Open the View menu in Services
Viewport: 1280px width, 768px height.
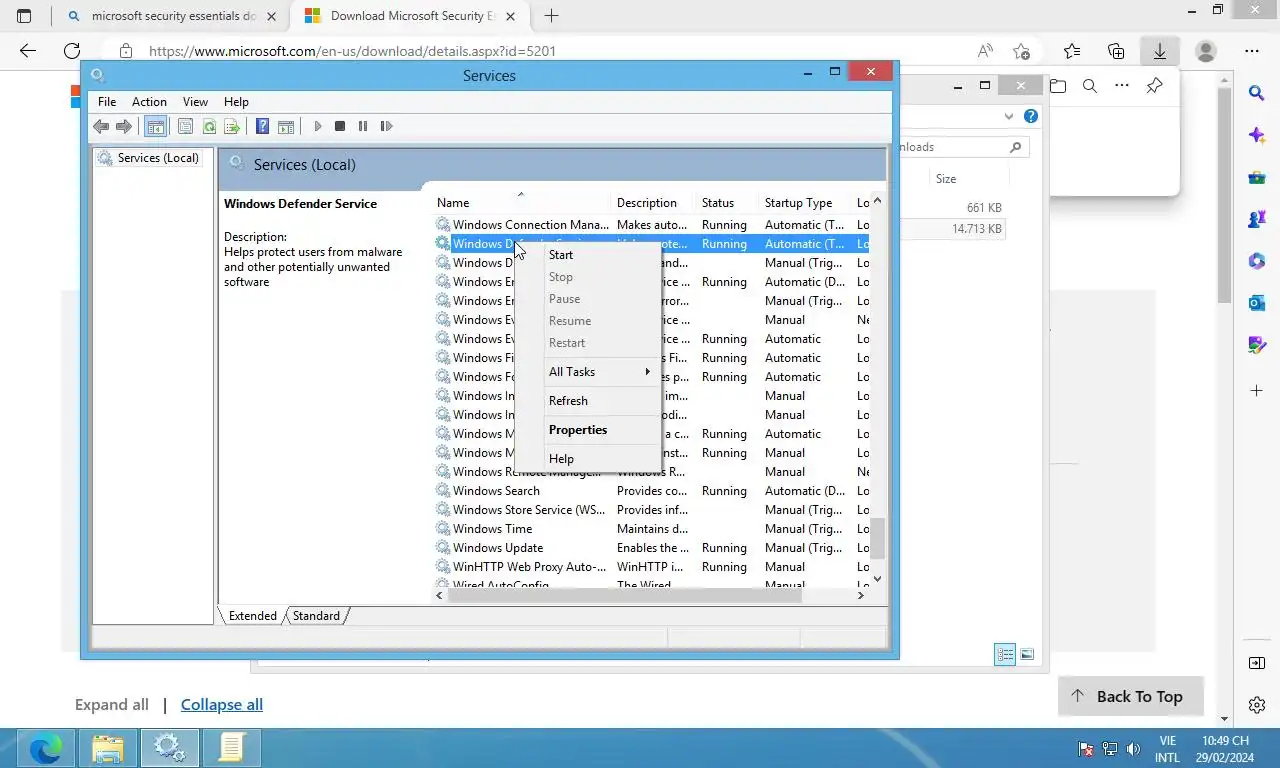195,102
